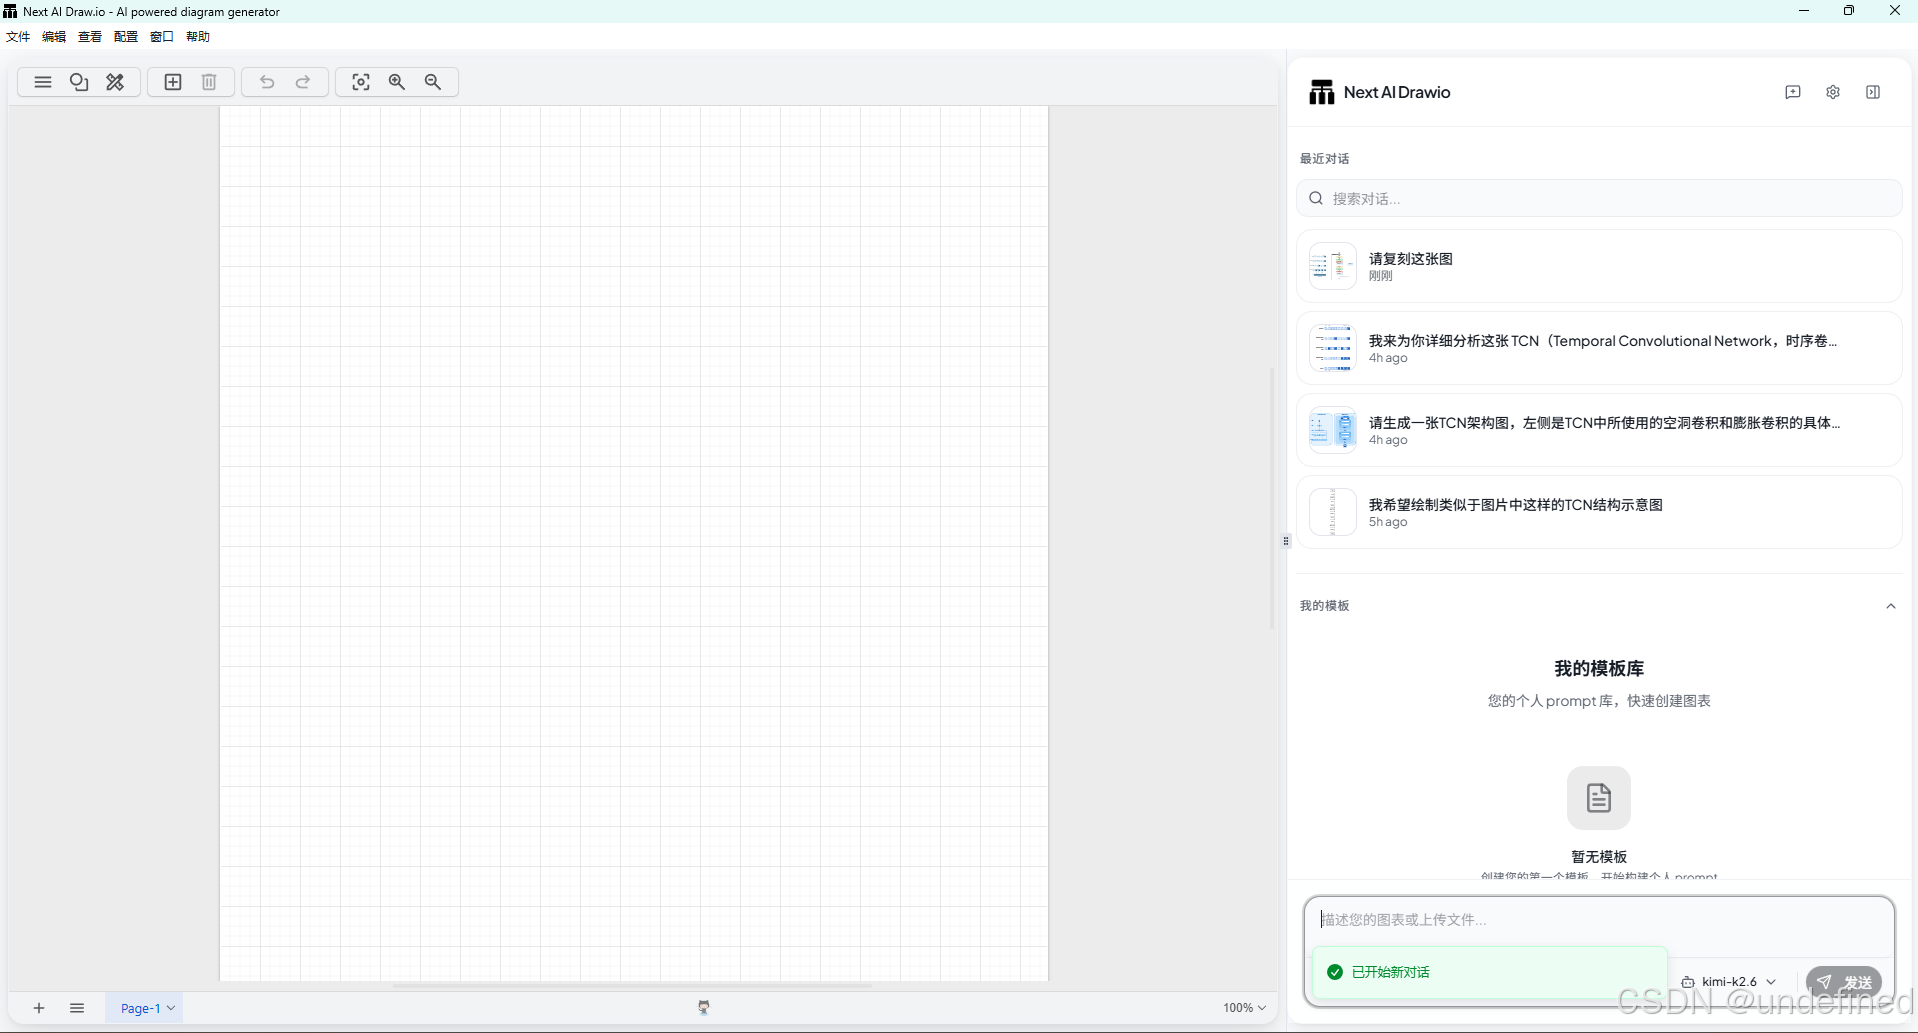The image size is (1918, 1033).
Task: Click the Delete trash icon
Action: coord(209,82)
